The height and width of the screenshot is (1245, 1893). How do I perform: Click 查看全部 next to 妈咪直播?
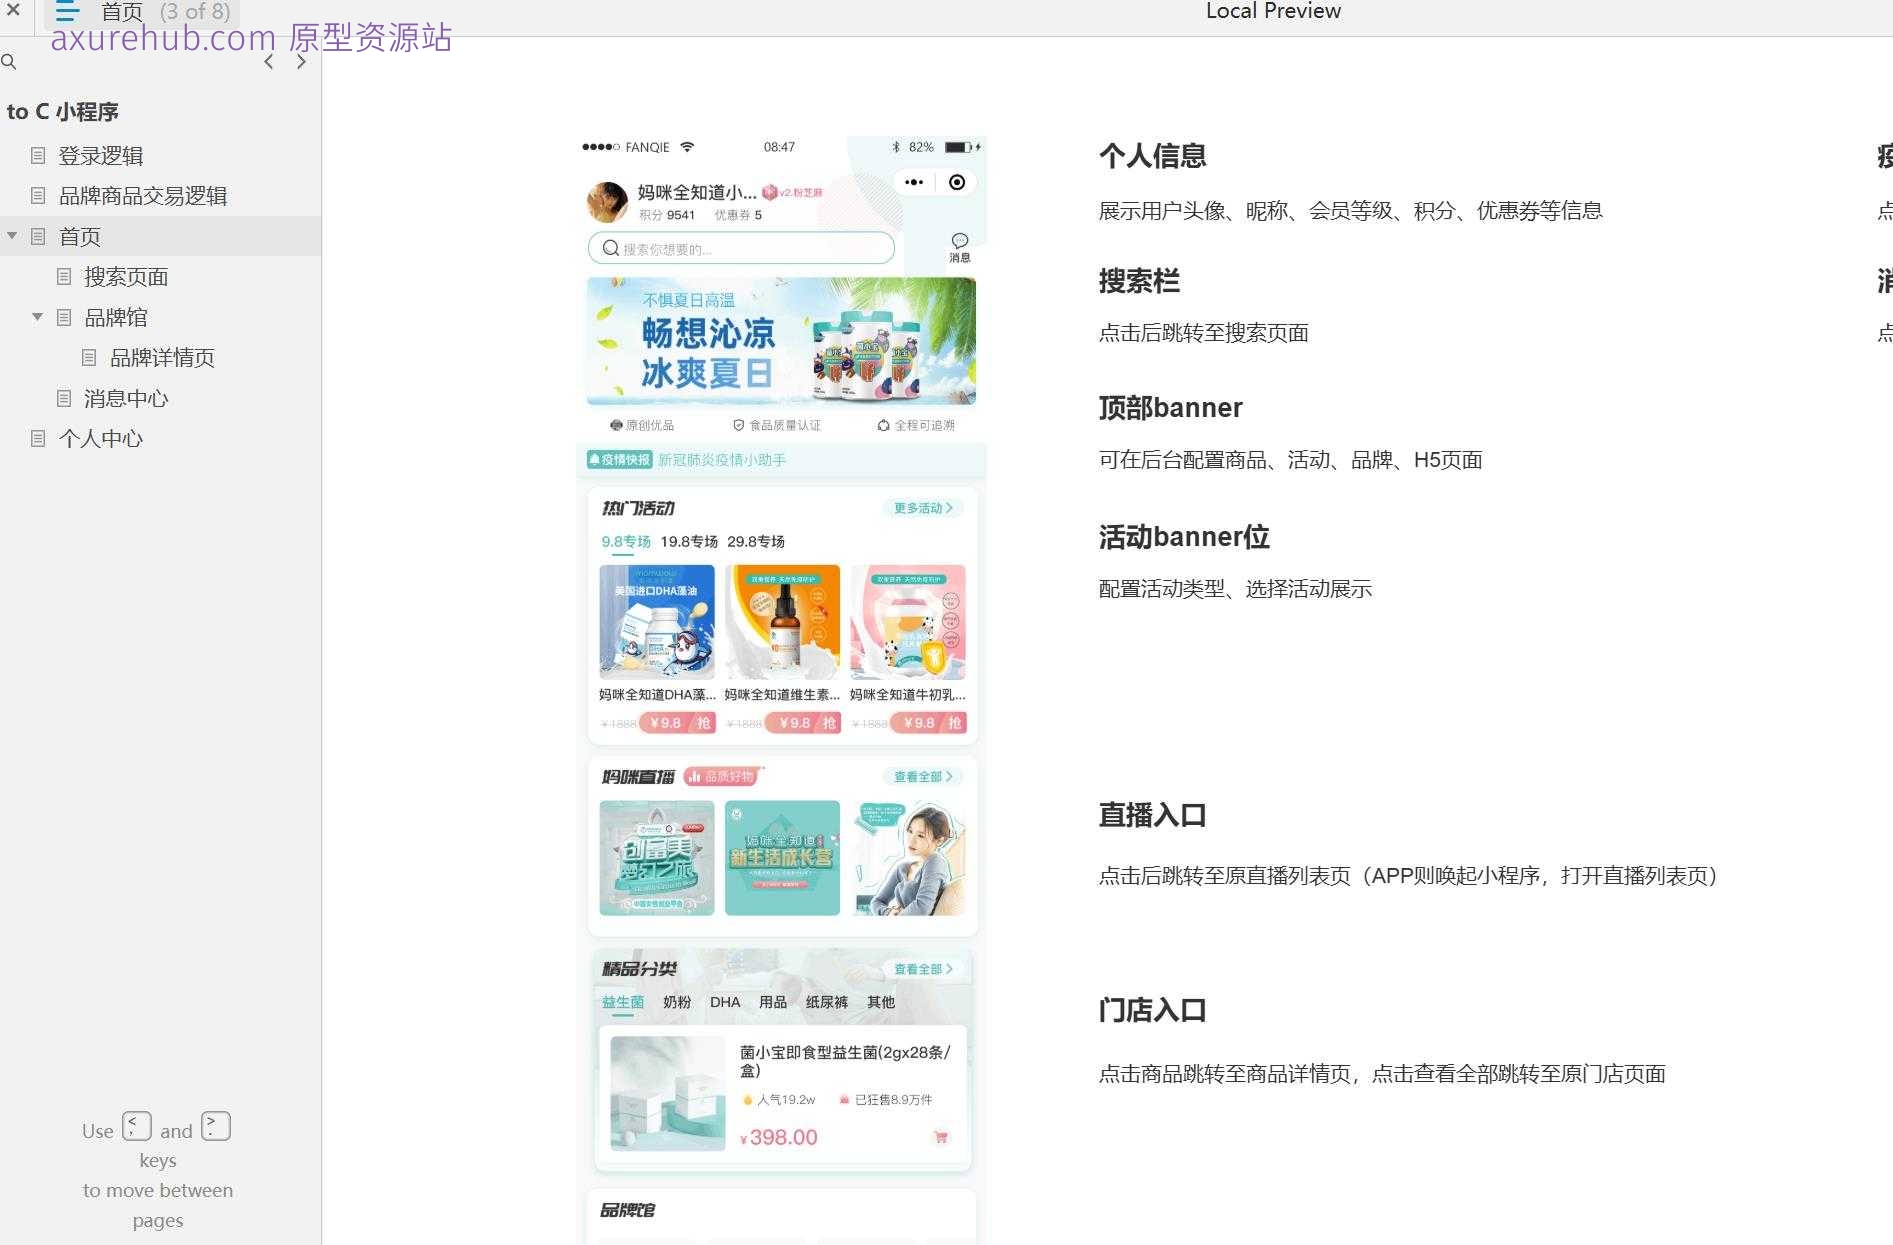tap(920, 776)
